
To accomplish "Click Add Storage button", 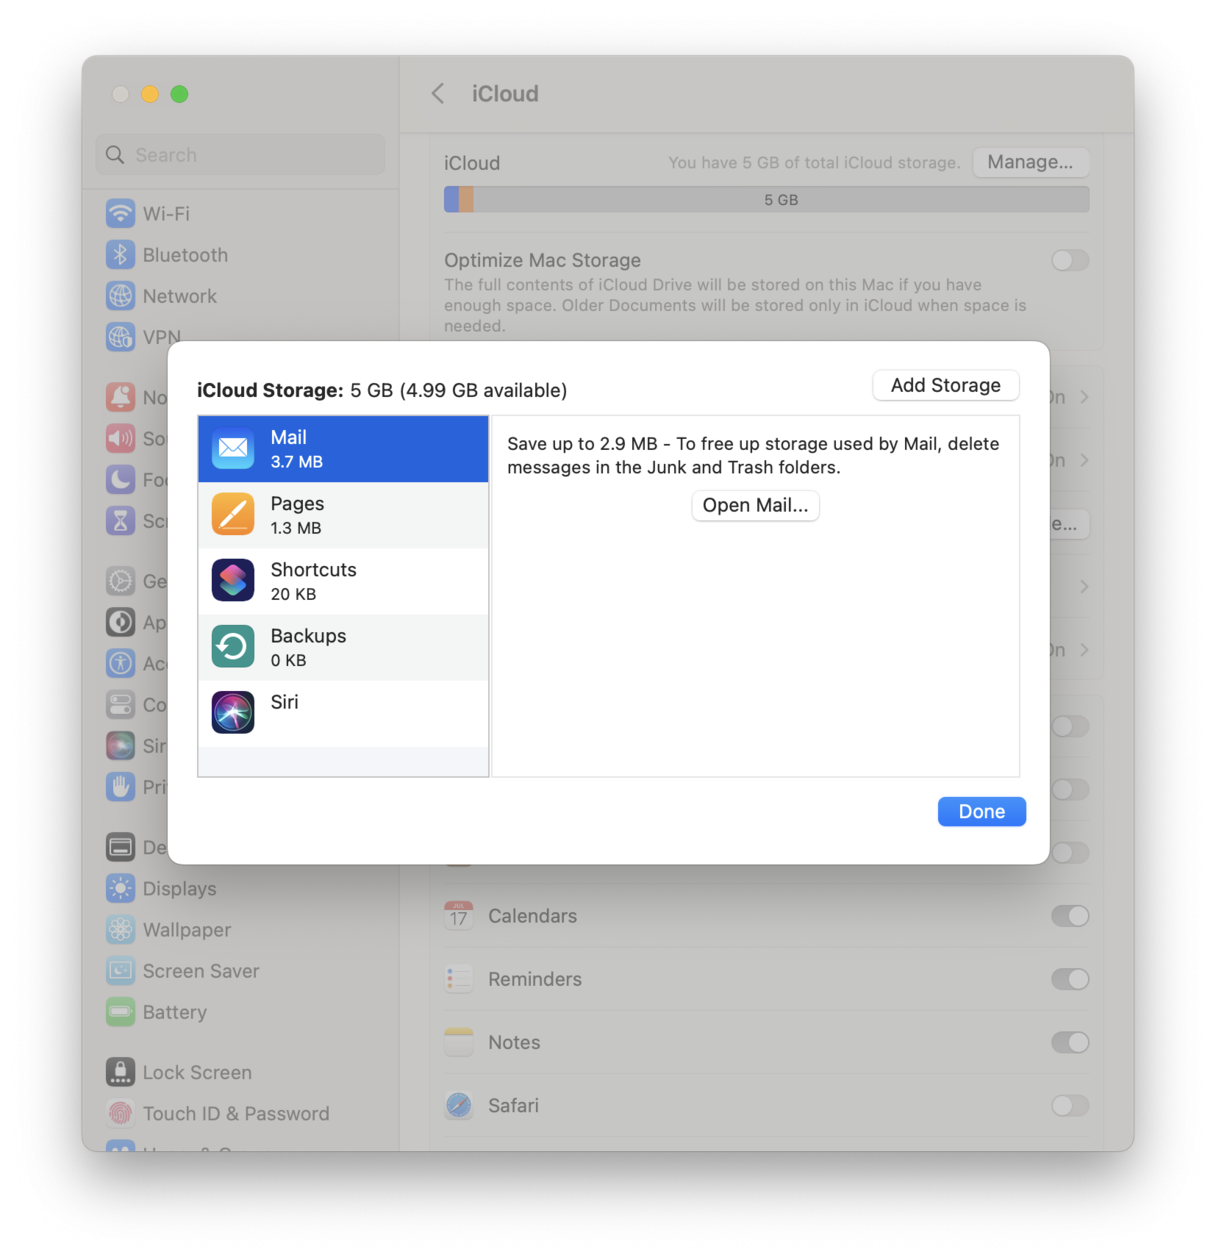I will coord(945,385).
